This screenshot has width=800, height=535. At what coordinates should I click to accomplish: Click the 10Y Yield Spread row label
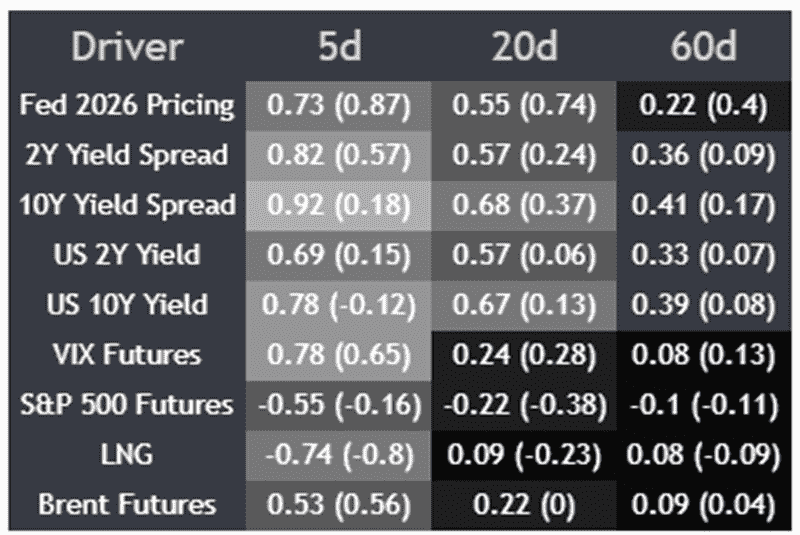(127, 205)
